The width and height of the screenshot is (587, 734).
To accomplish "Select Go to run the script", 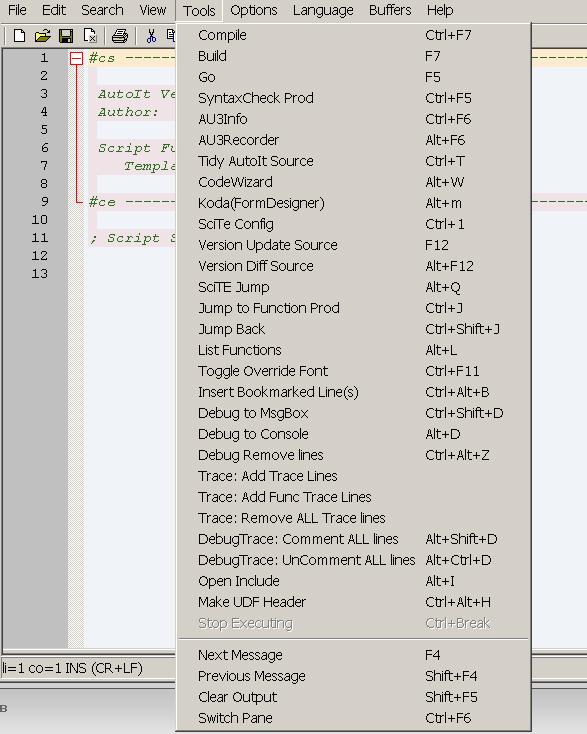I will coord(353,77).
